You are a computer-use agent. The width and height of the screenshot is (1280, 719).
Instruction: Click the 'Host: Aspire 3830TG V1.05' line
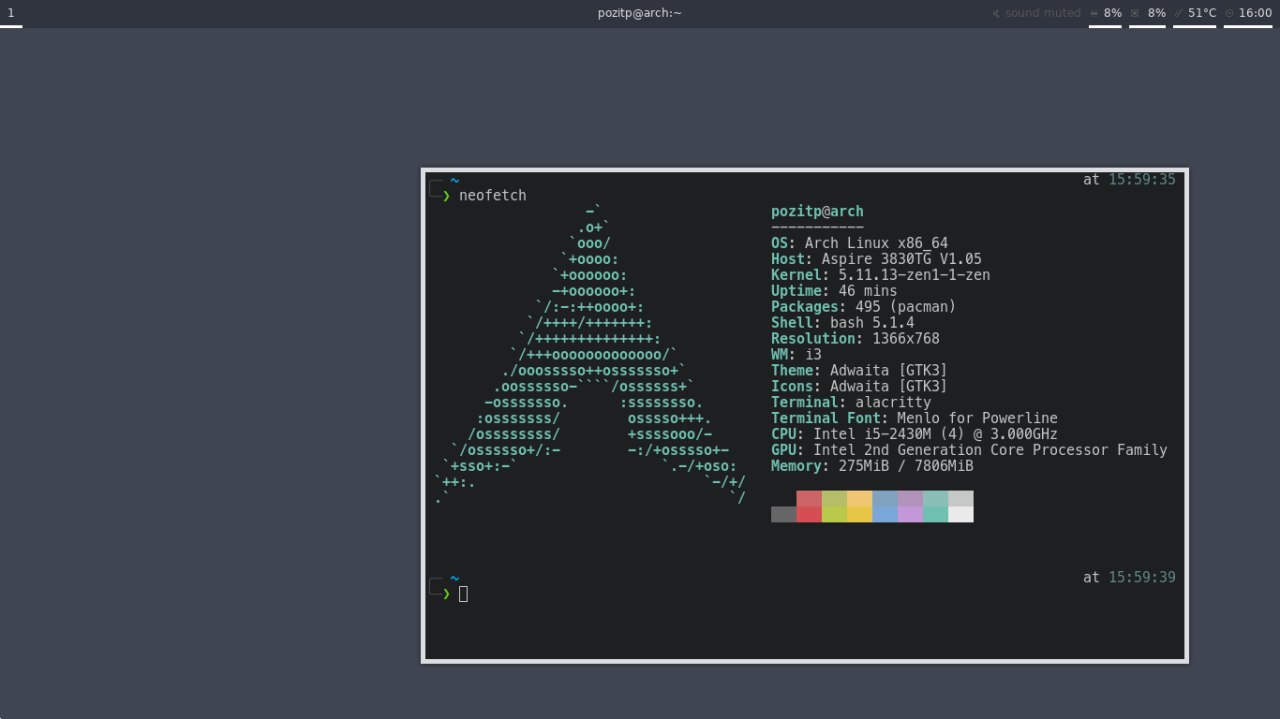(876, 259)
